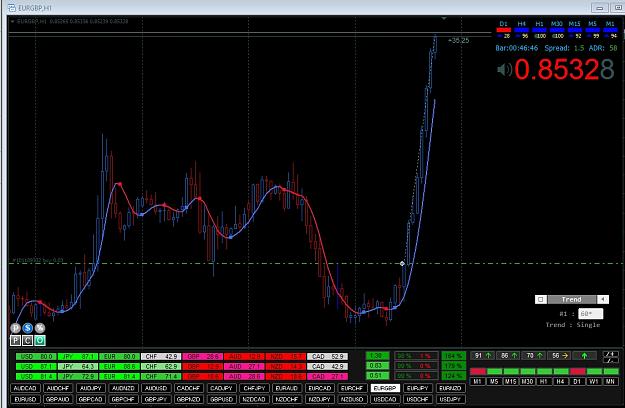Select the USDCHF pair

(417, 399)
